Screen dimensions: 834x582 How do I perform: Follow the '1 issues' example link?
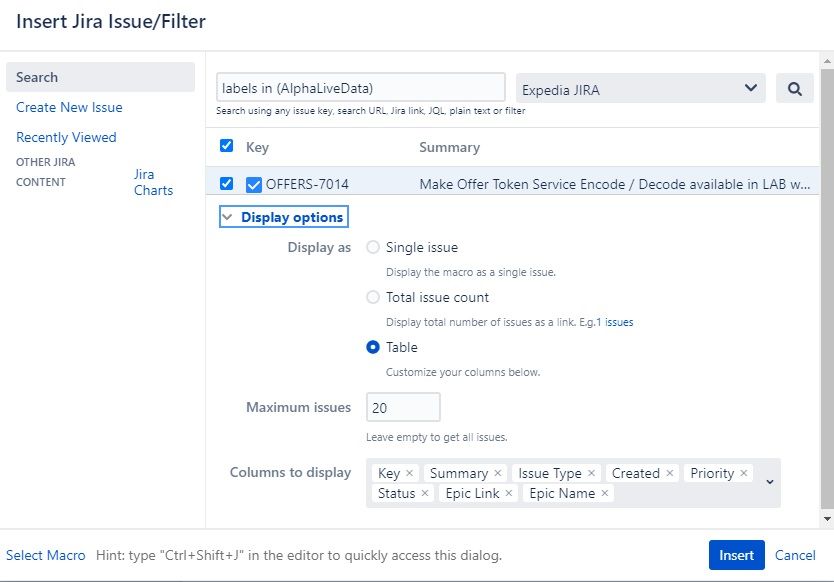[615, 322]
